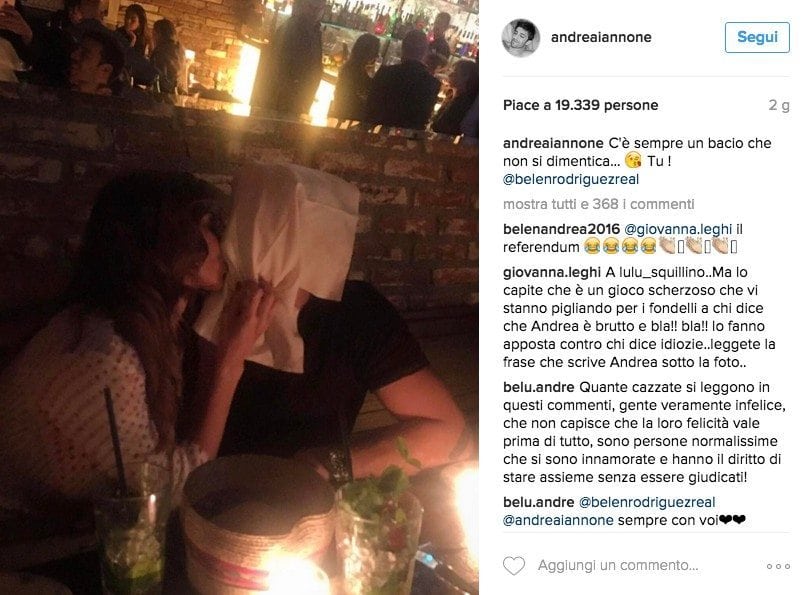Follow the @giovanna.leghi mention link
This screenshot has width=811, height=595.
(678, 229)
